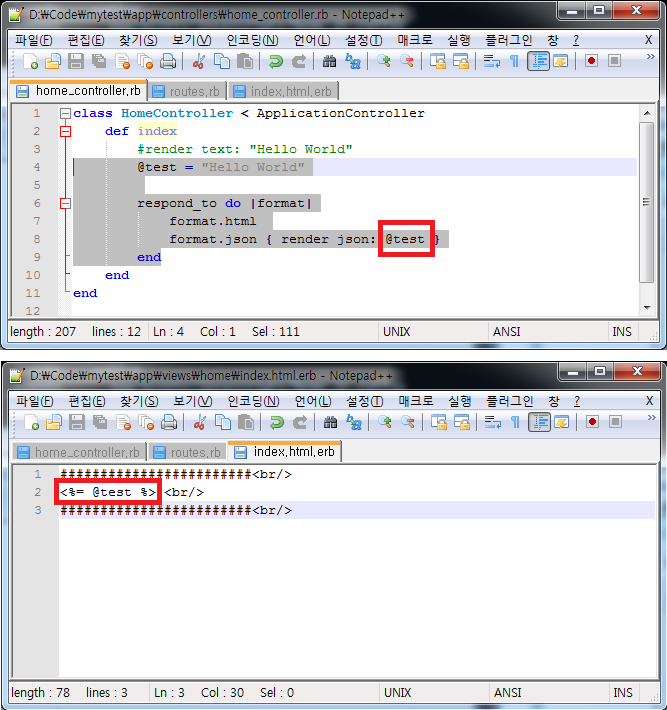Click Undo arrow in index.html.erb window

pos(276,422)
